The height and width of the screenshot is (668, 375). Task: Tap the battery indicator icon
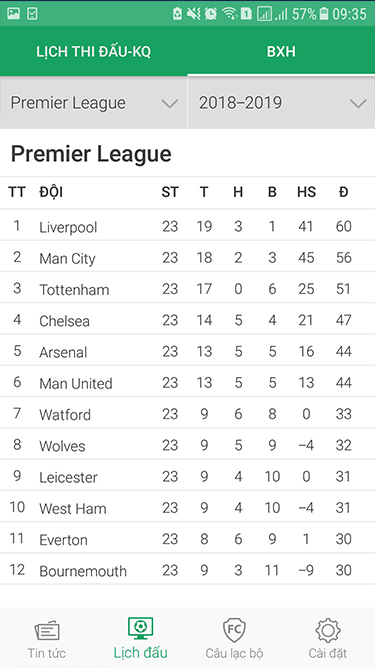point(324,14)
